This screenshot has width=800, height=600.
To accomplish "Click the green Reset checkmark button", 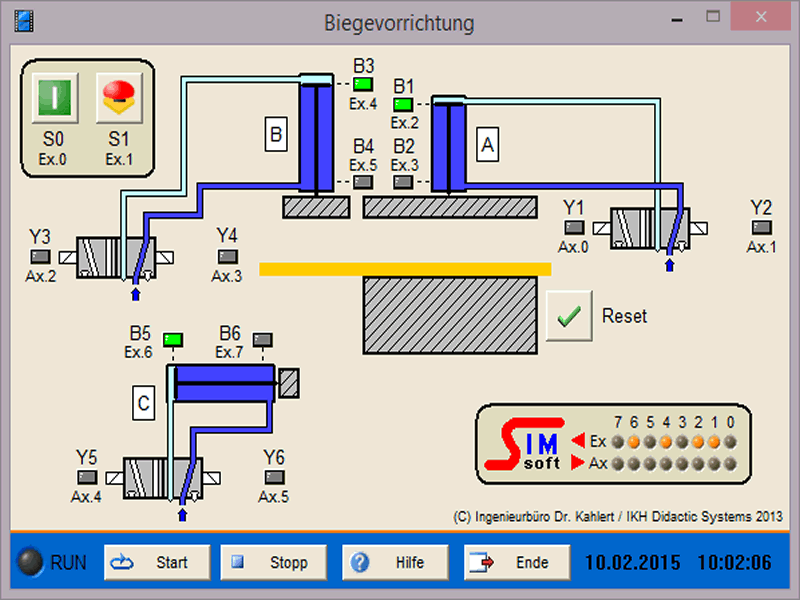I will tap(570, 316).
